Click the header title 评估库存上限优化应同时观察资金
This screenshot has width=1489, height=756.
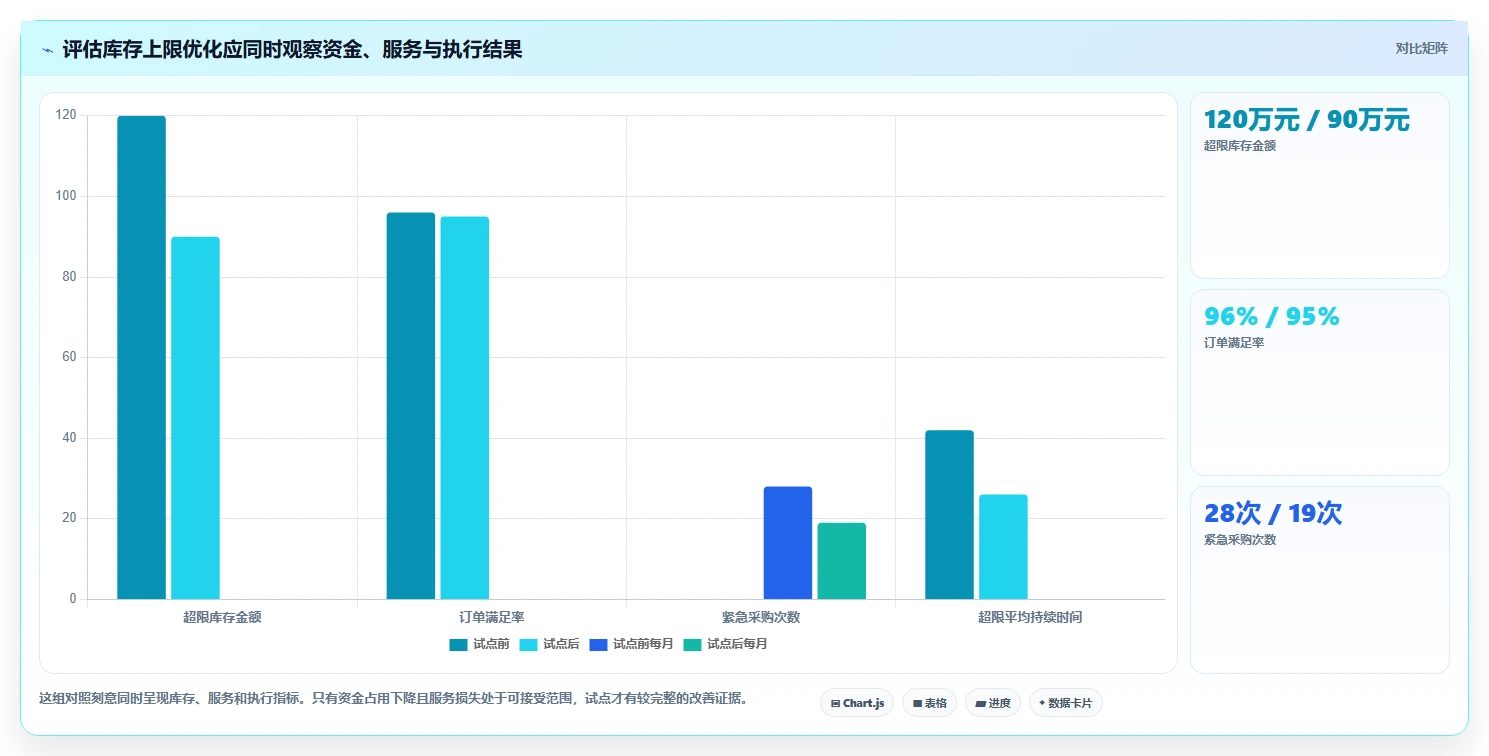click(292, 50)
